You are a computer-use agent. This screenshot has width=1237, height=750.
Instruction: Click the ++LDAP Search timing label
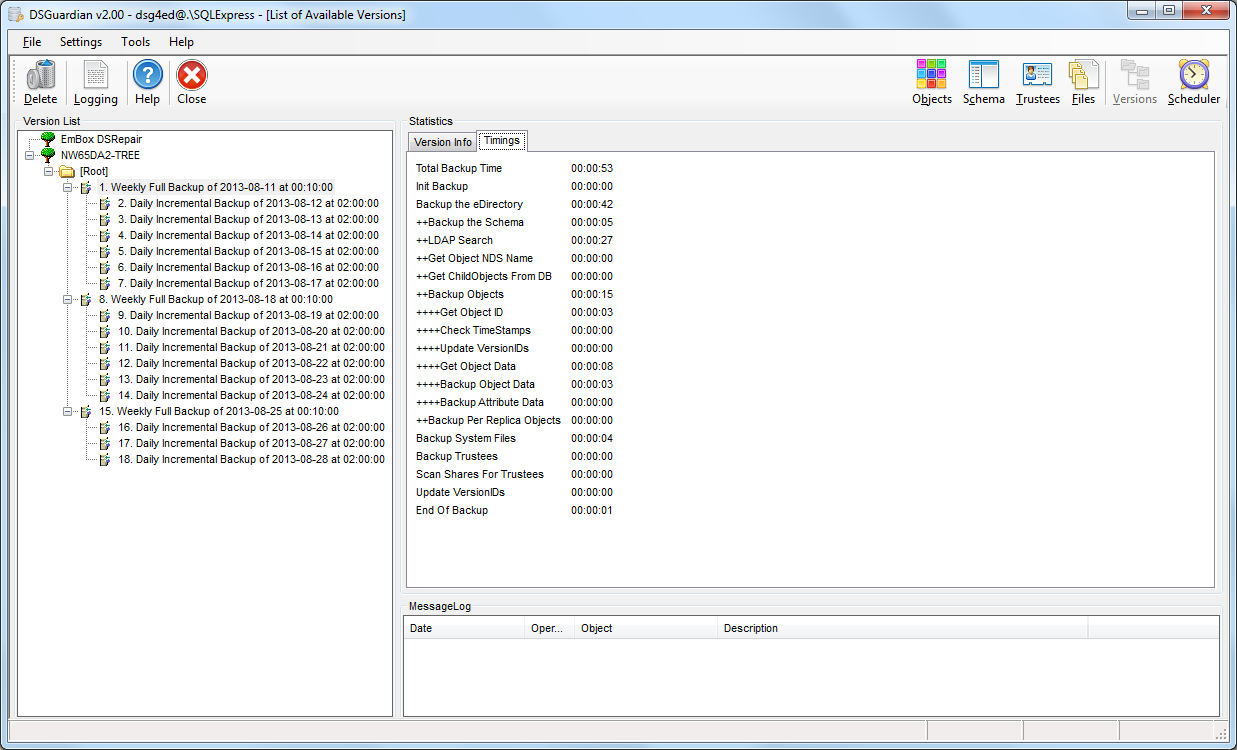(454, 240)
